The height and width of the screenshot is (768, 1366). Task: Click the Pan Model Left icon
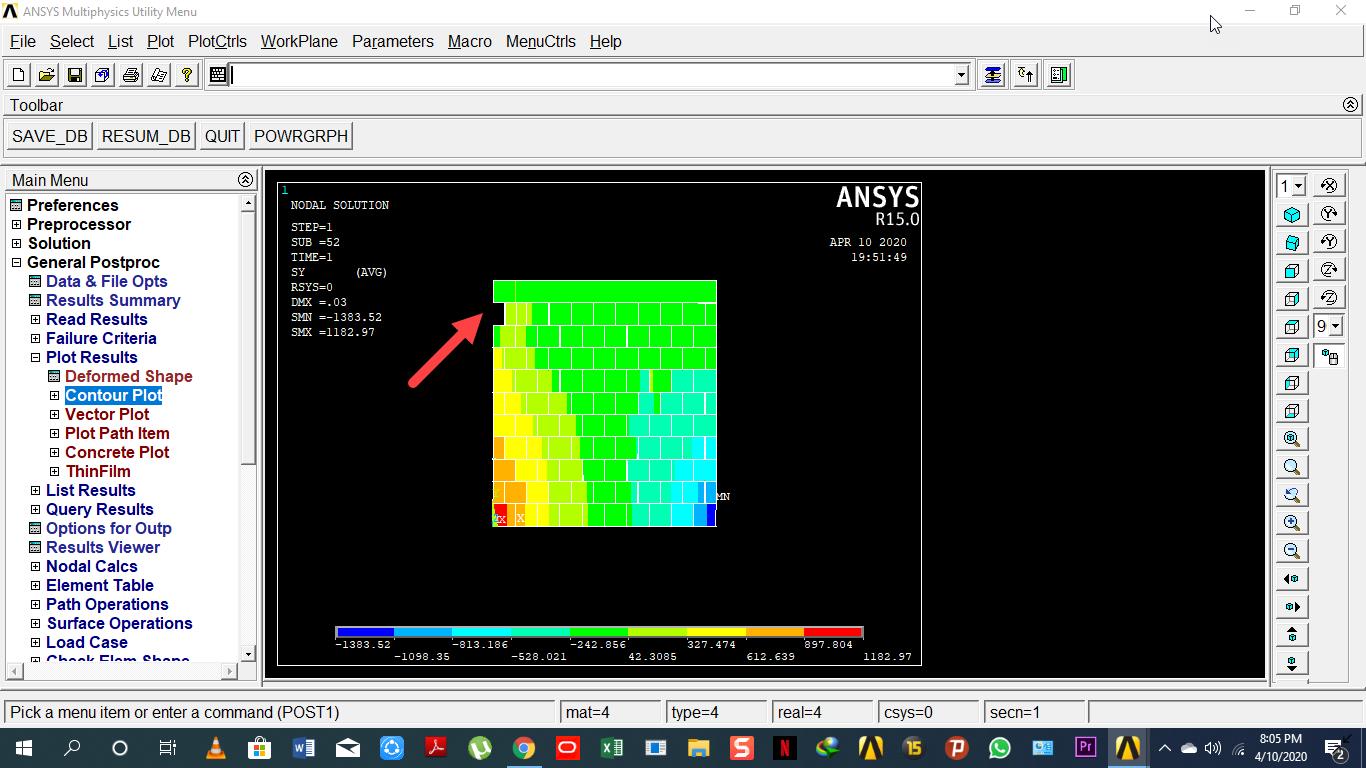[x=1292, y=579]
